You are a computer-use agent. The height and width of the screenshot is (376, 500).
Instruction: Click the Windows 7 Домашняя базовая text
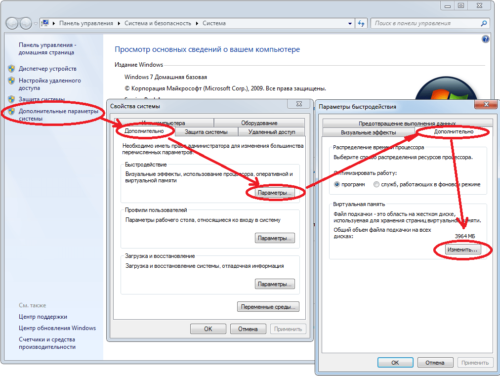[x=166, y=77]
